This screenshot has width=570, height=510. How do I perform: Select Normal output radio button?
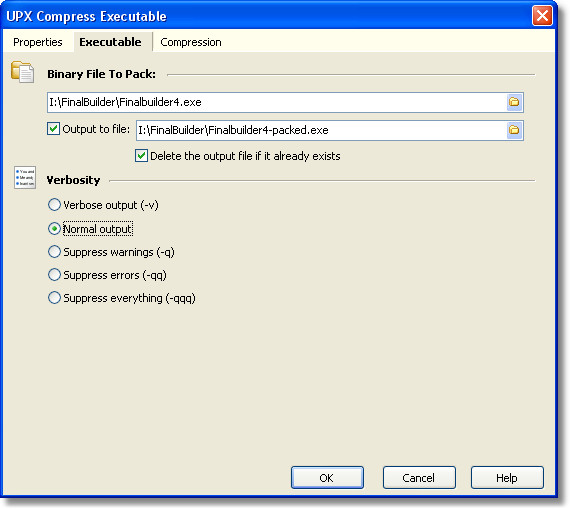[54, 229]
